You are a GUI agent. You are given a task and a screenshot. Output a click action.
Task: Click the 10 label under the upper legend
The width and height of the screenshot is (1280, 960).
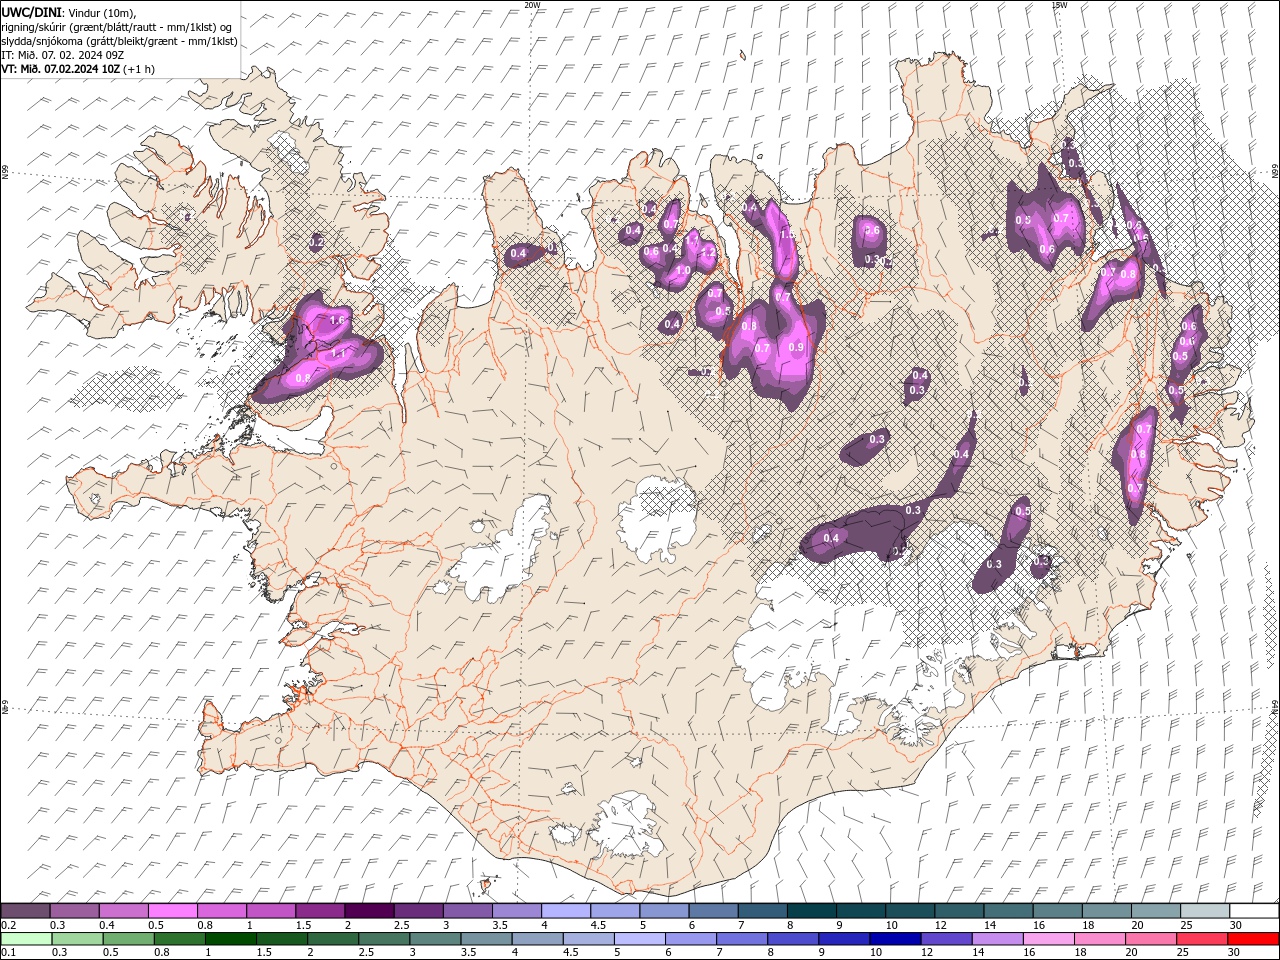[891, 925]
